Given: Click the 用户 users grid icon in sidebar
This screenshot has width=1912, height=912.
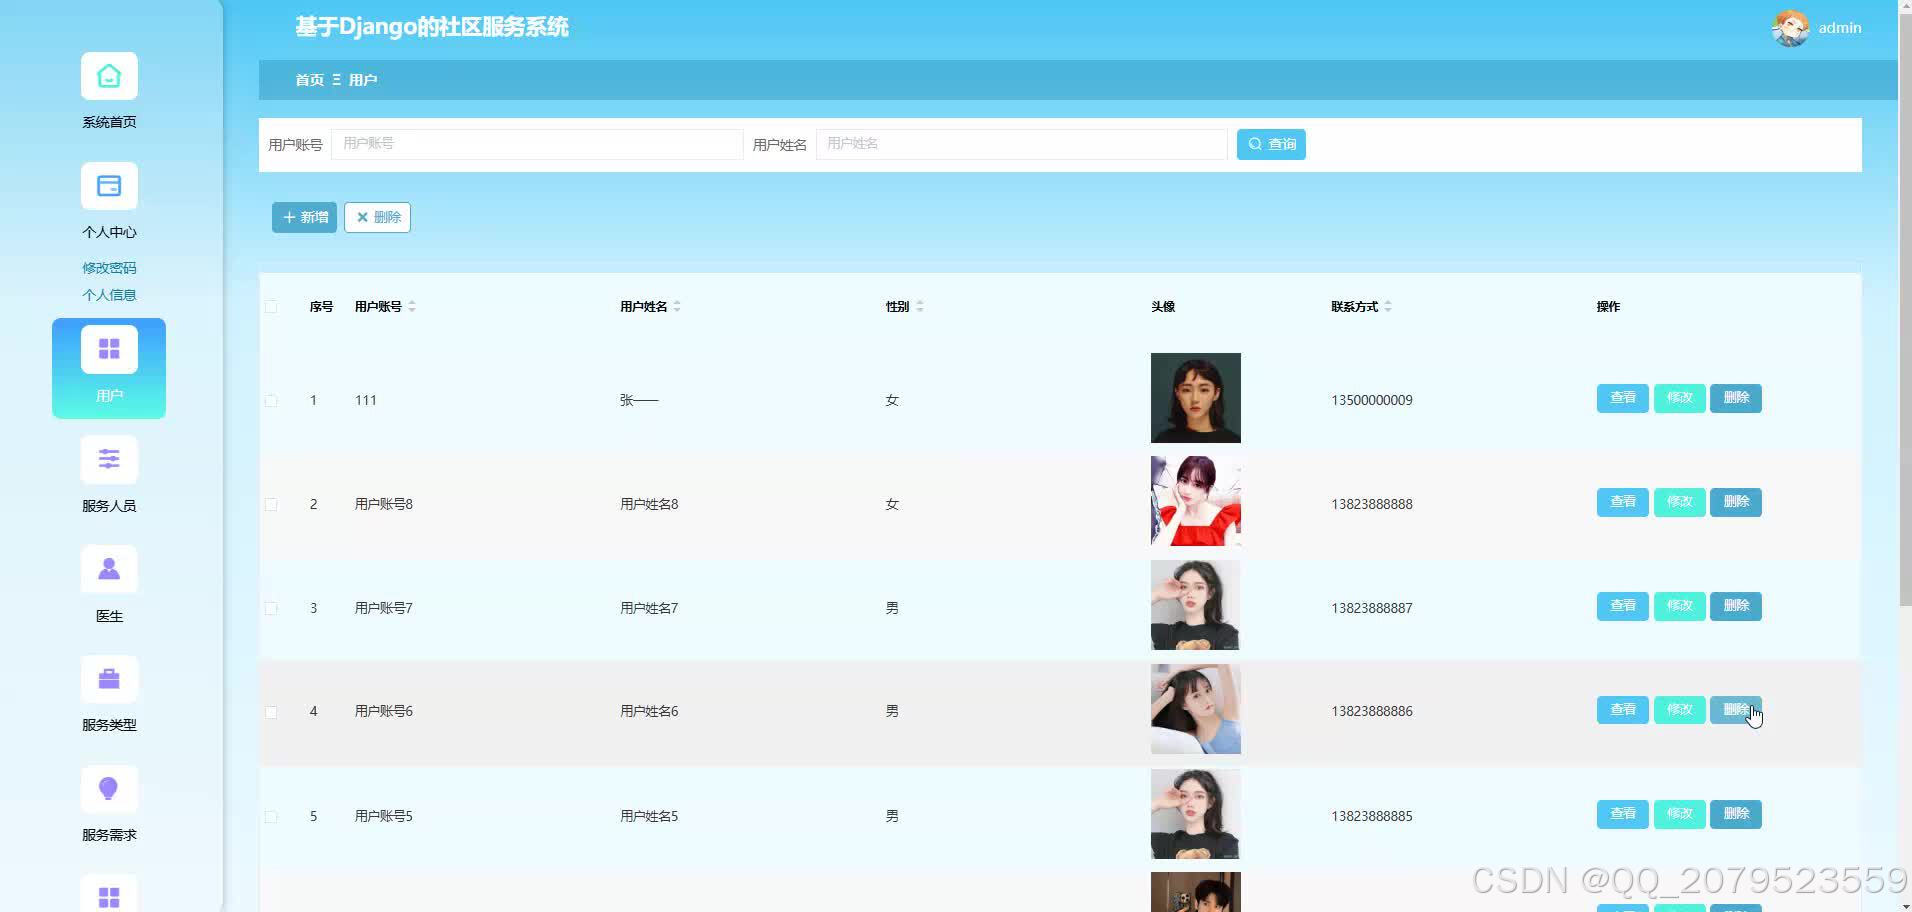Looking at the screenshot, I should coord(108,348).
